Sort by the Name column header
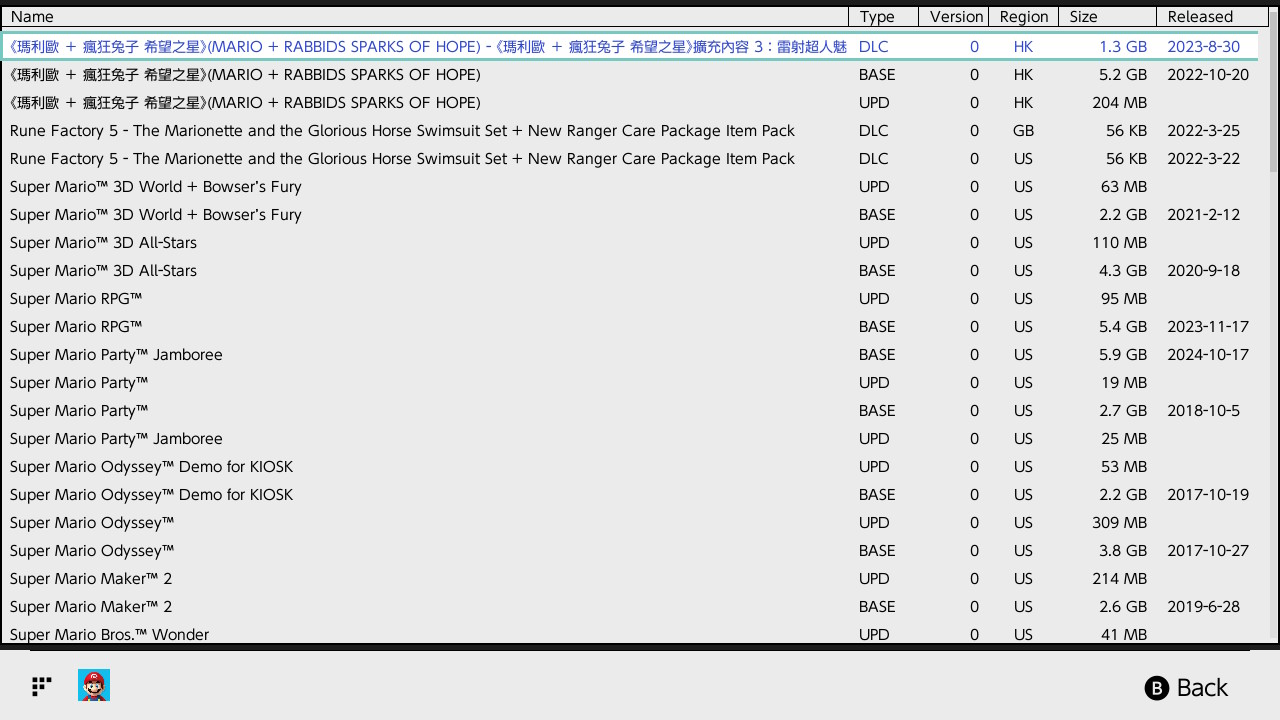Viewport: 1280px width, 720px height. coord(424,16)
